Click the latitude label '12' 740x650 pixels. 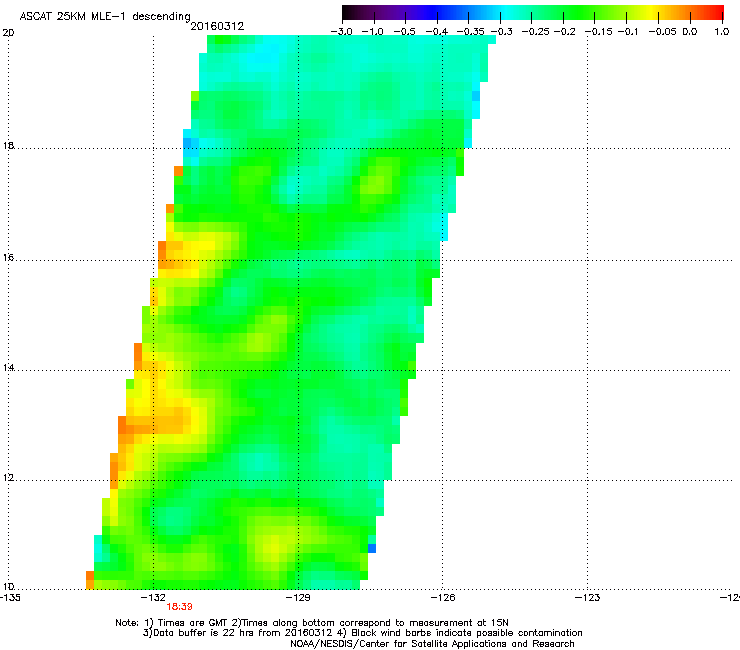(x=8, y=478)
